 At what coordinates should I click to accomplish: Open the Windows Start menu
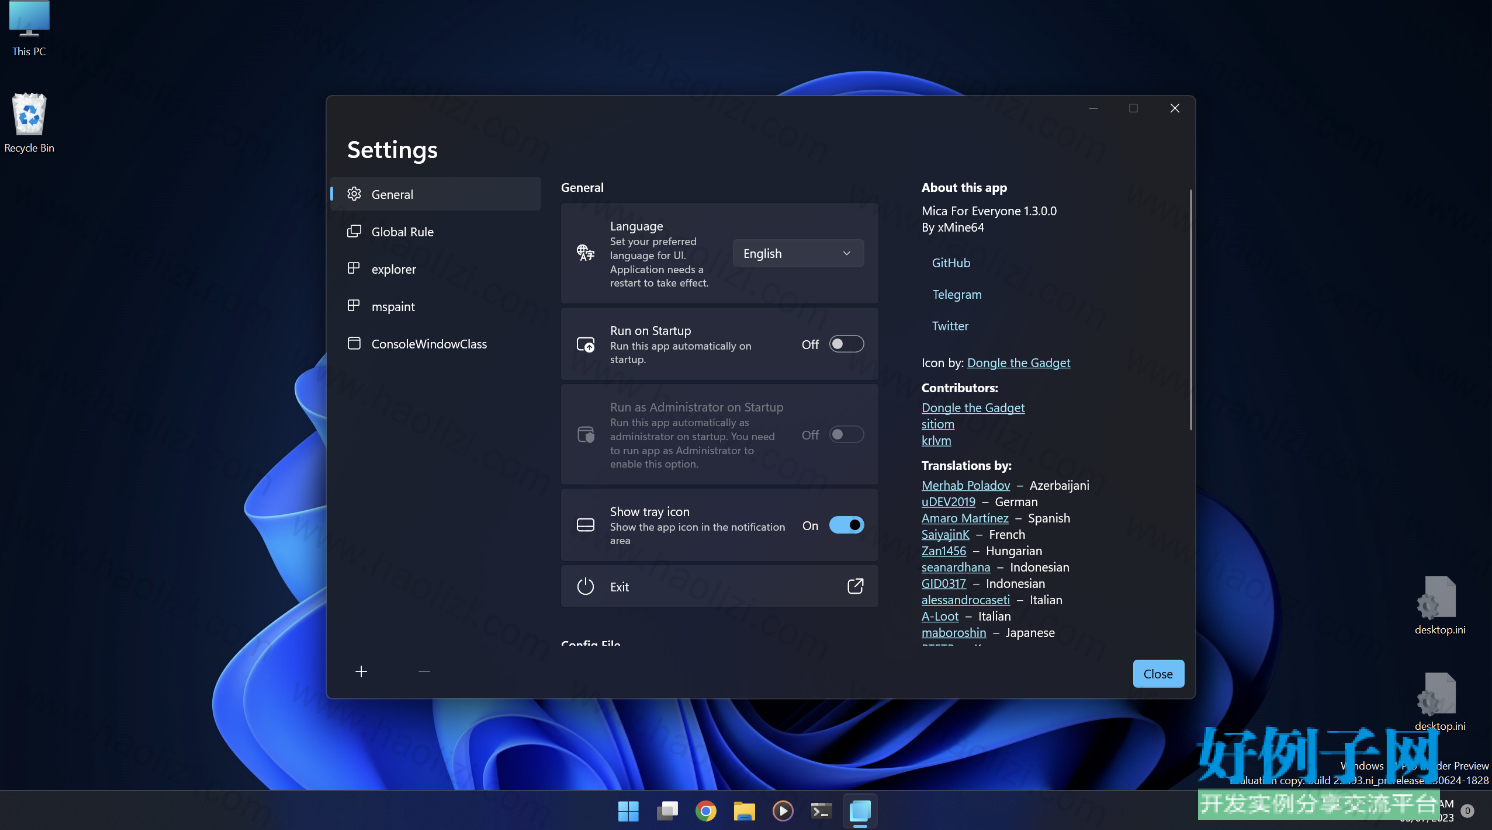click(628, 811)
